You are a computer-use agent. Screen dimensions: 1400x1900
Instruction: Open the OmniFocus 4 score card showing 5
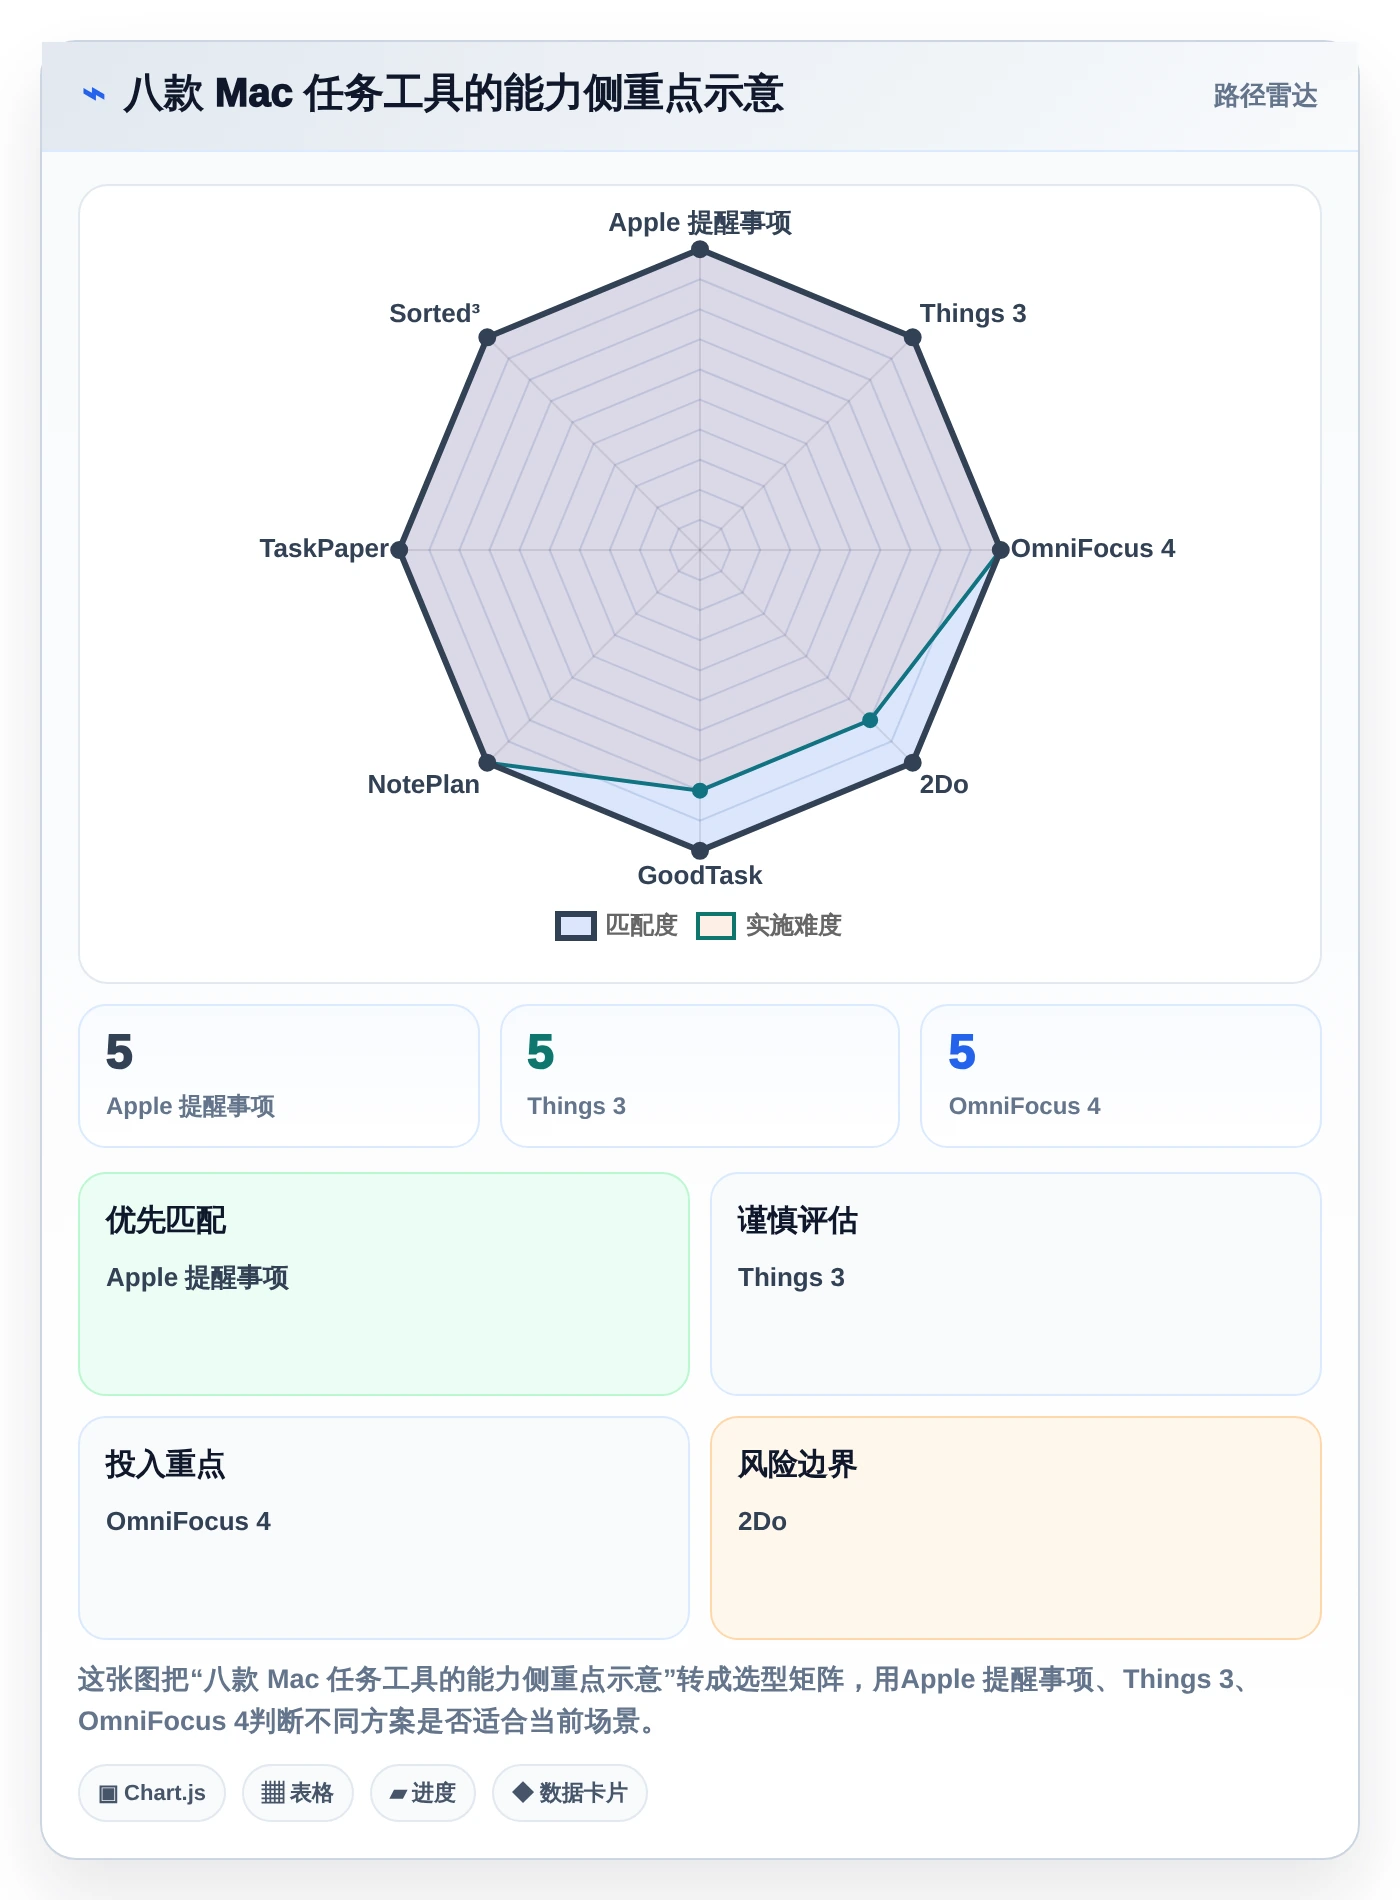[x=1121, y=1076]
